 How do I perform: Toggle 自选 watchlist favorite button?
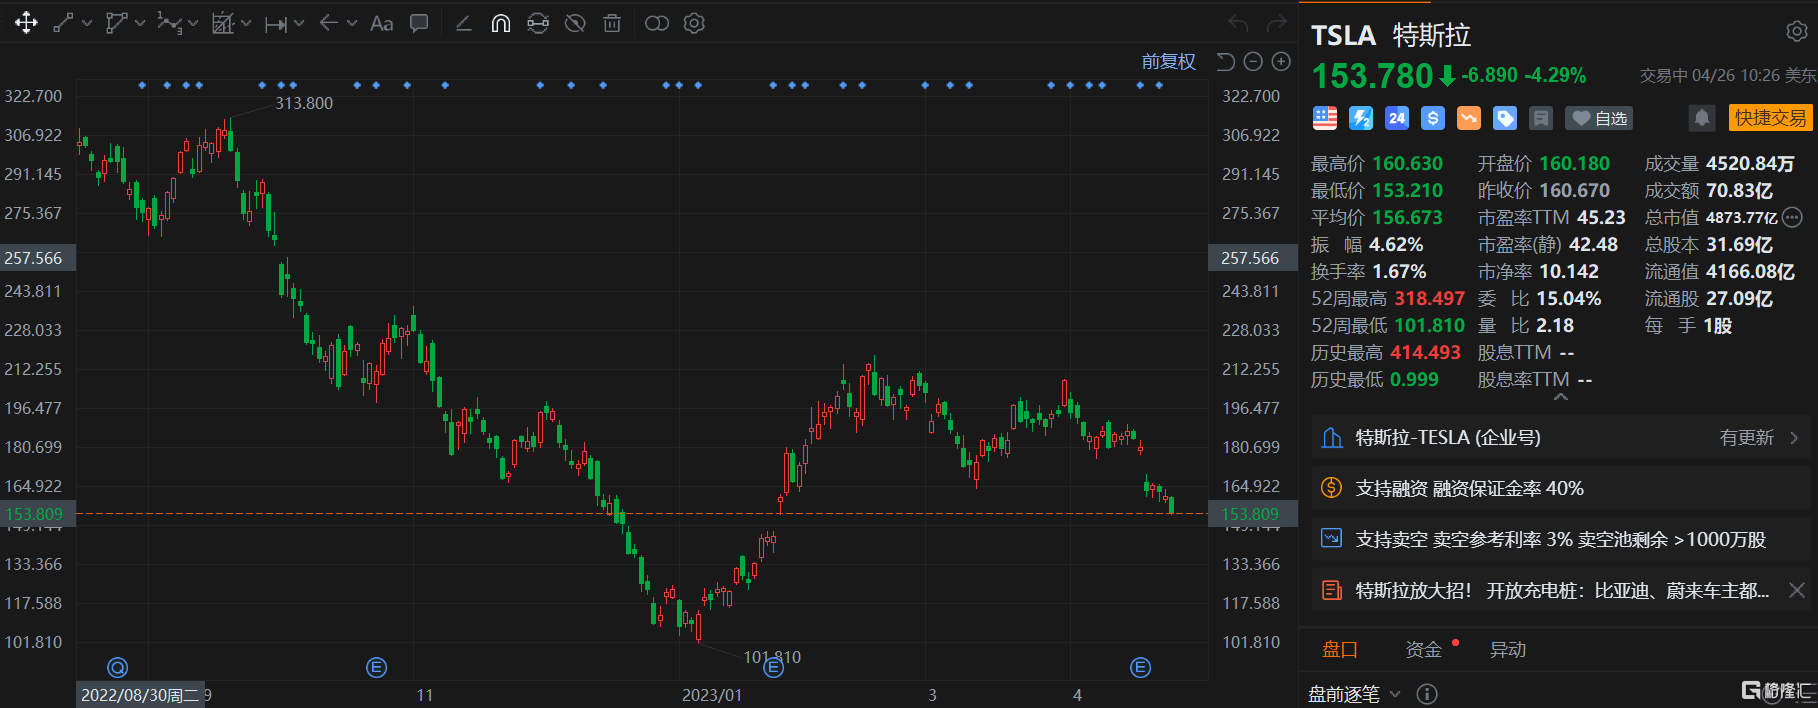coord(1598,118)
